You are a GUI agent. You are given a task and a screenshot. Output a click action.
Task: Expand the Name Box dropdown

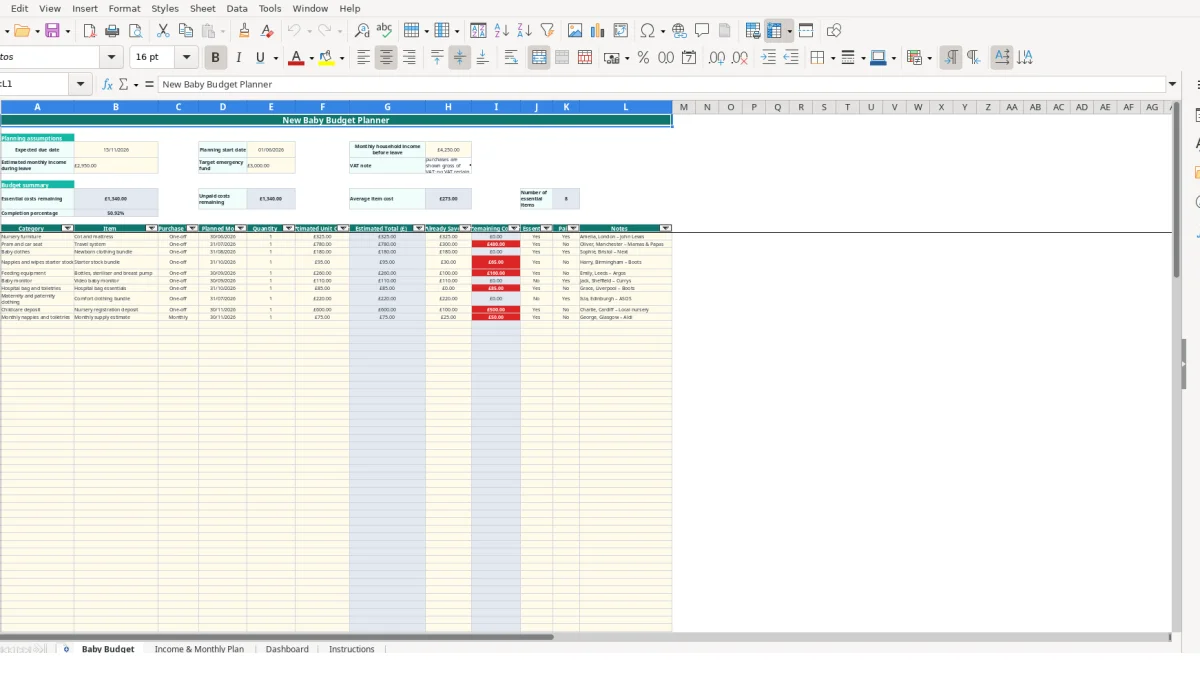click(x=80, y=85)
